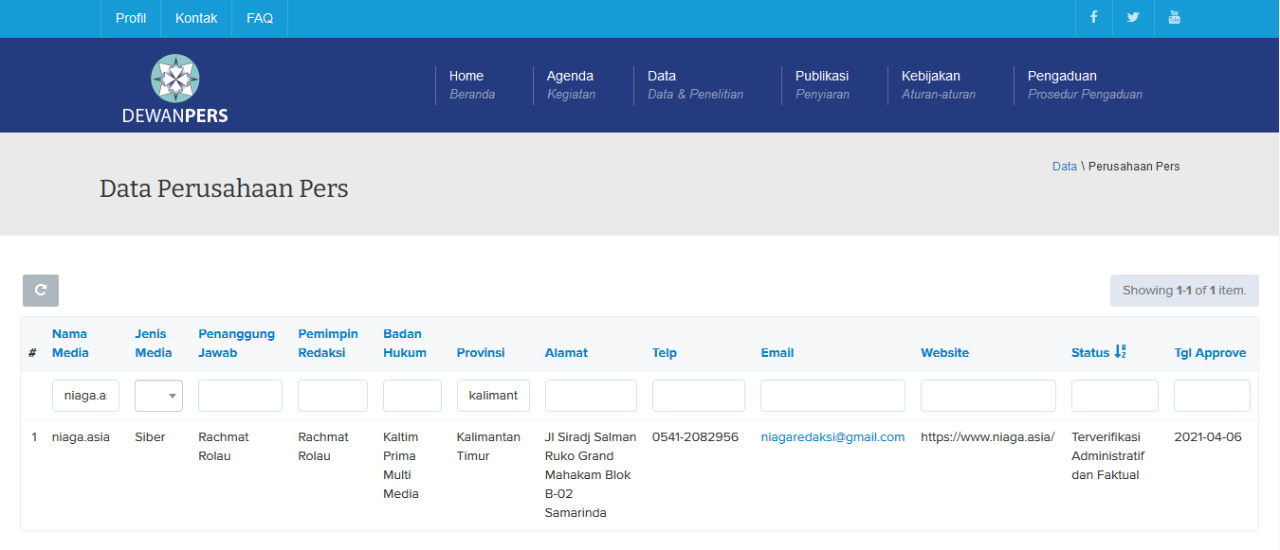Open the Facebook icon link
This screenshot has height=550, width=1280.
coord(1094,18)
